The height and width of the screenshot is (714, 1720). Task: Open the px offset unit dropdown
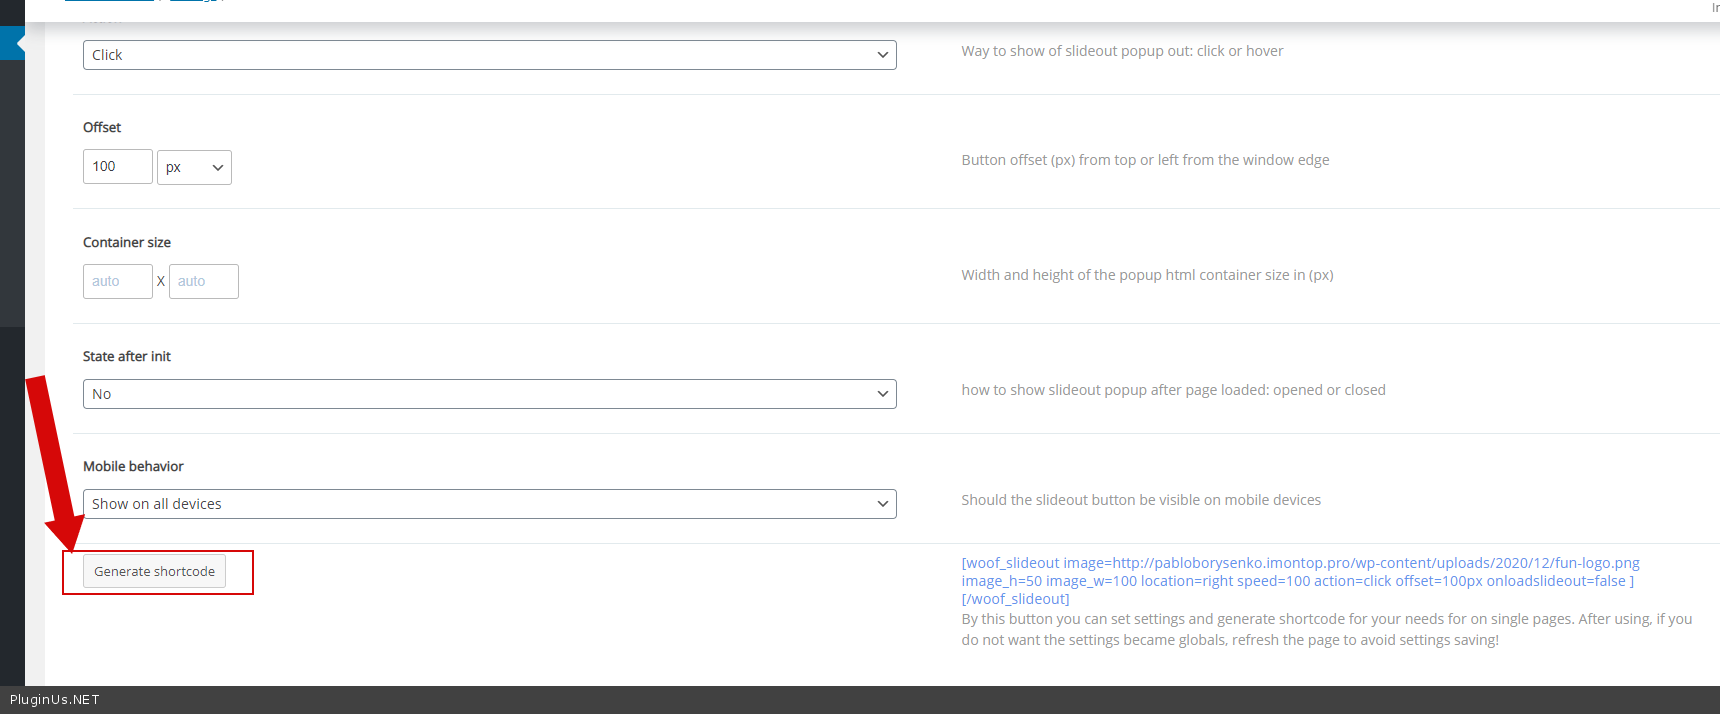coord(194,168)
